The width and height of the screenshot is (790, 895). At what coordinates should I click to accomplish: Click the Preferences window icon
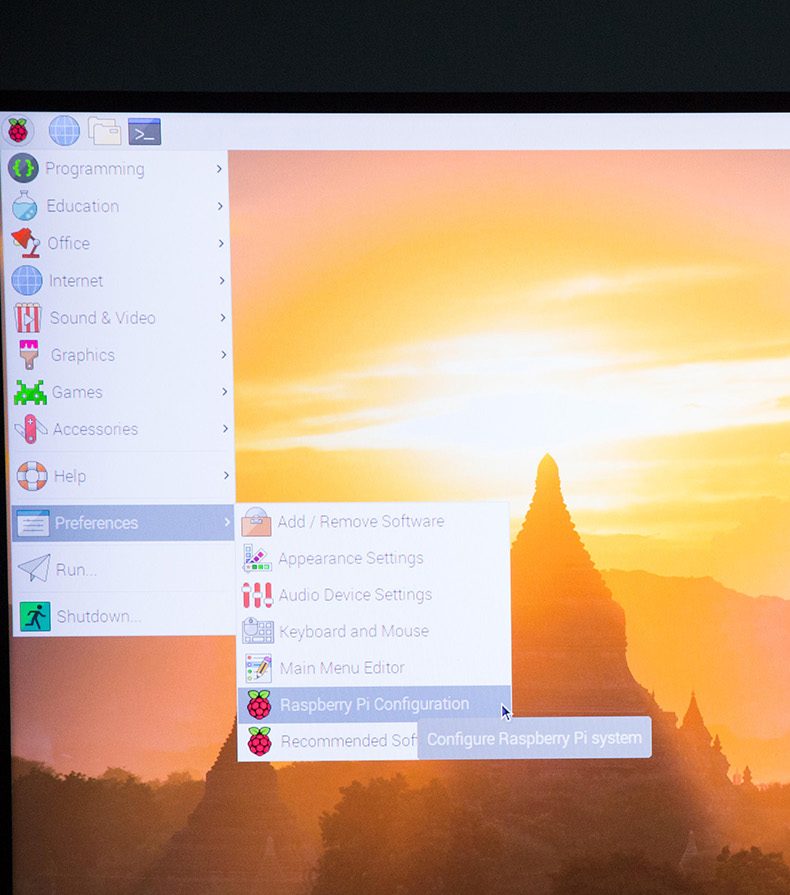(x=33, y=523)
